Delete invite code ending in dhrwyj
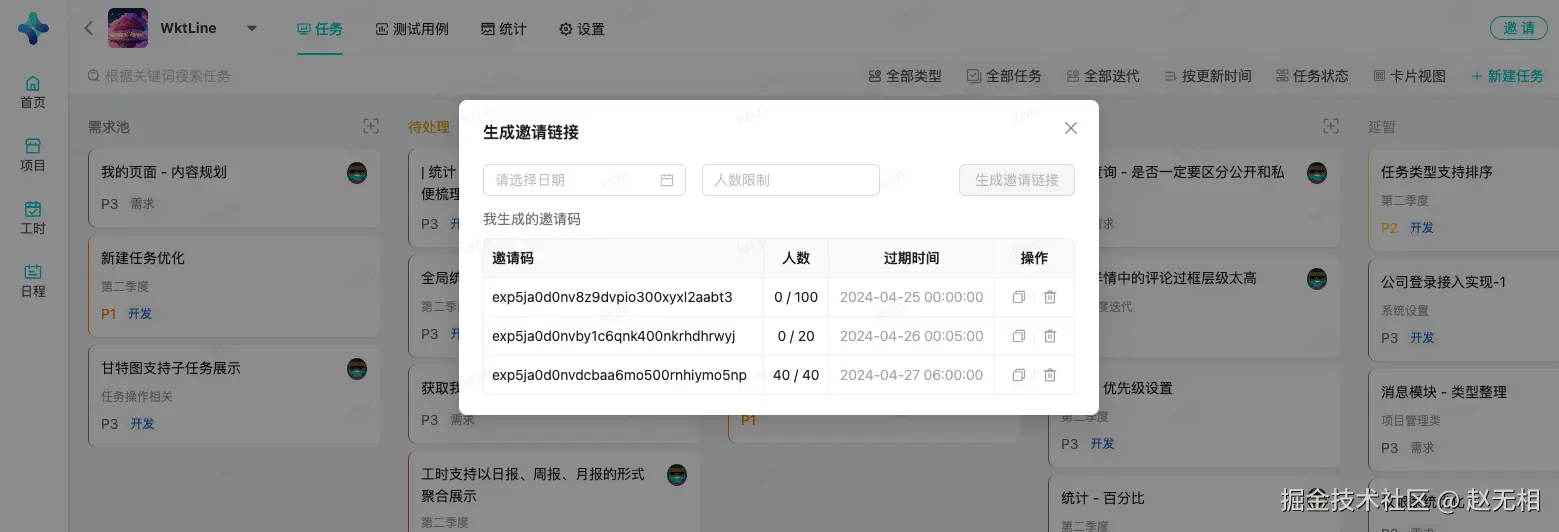 tap(1050, 336)
